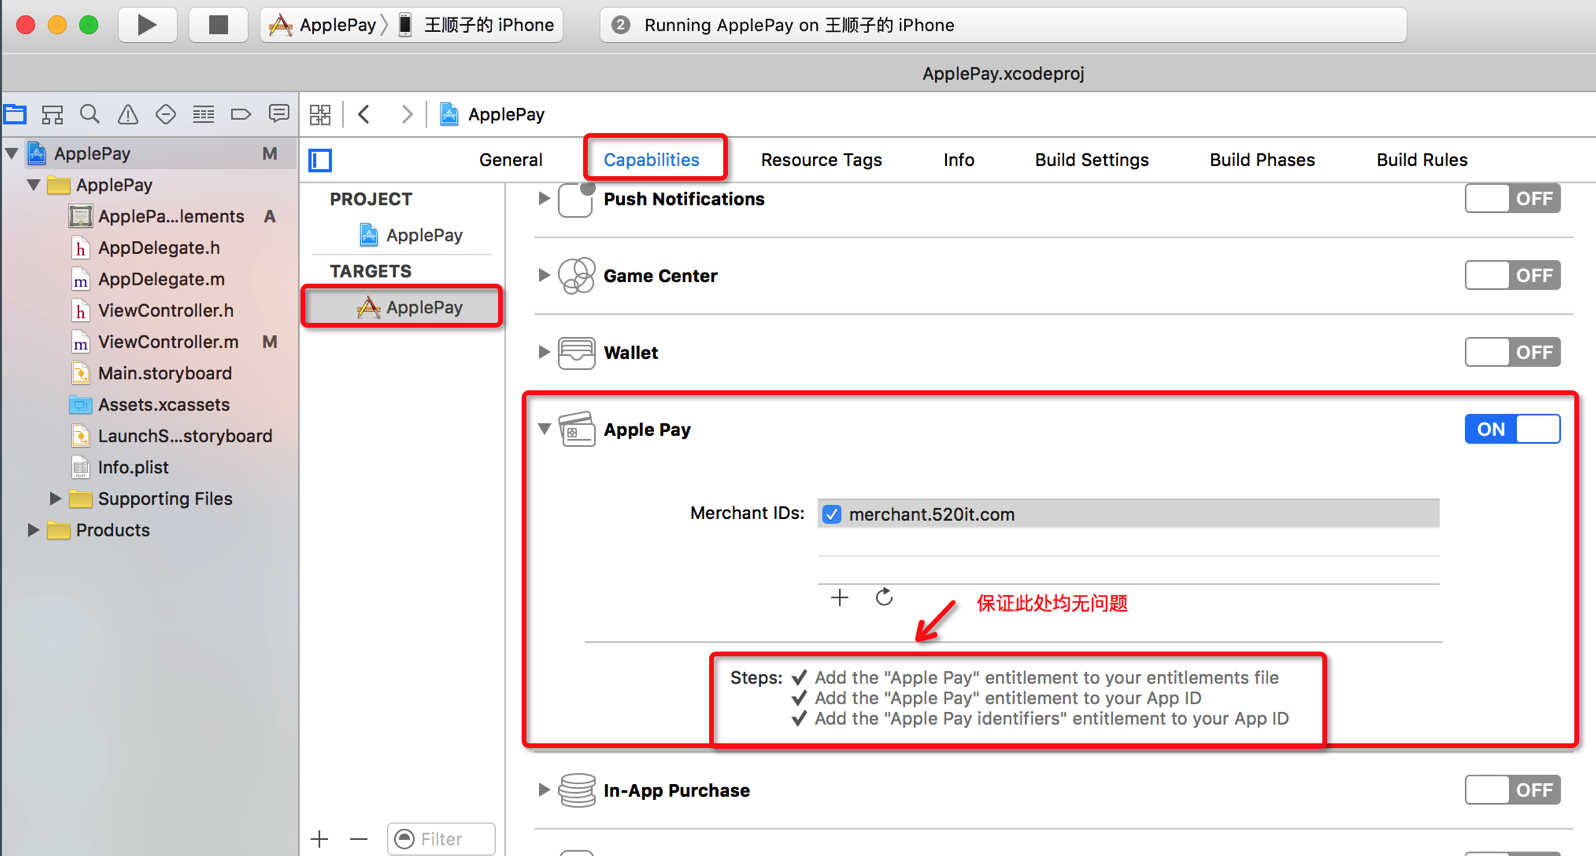
Task: Open the ApplePay scheme selector
Action: point(324,25)
